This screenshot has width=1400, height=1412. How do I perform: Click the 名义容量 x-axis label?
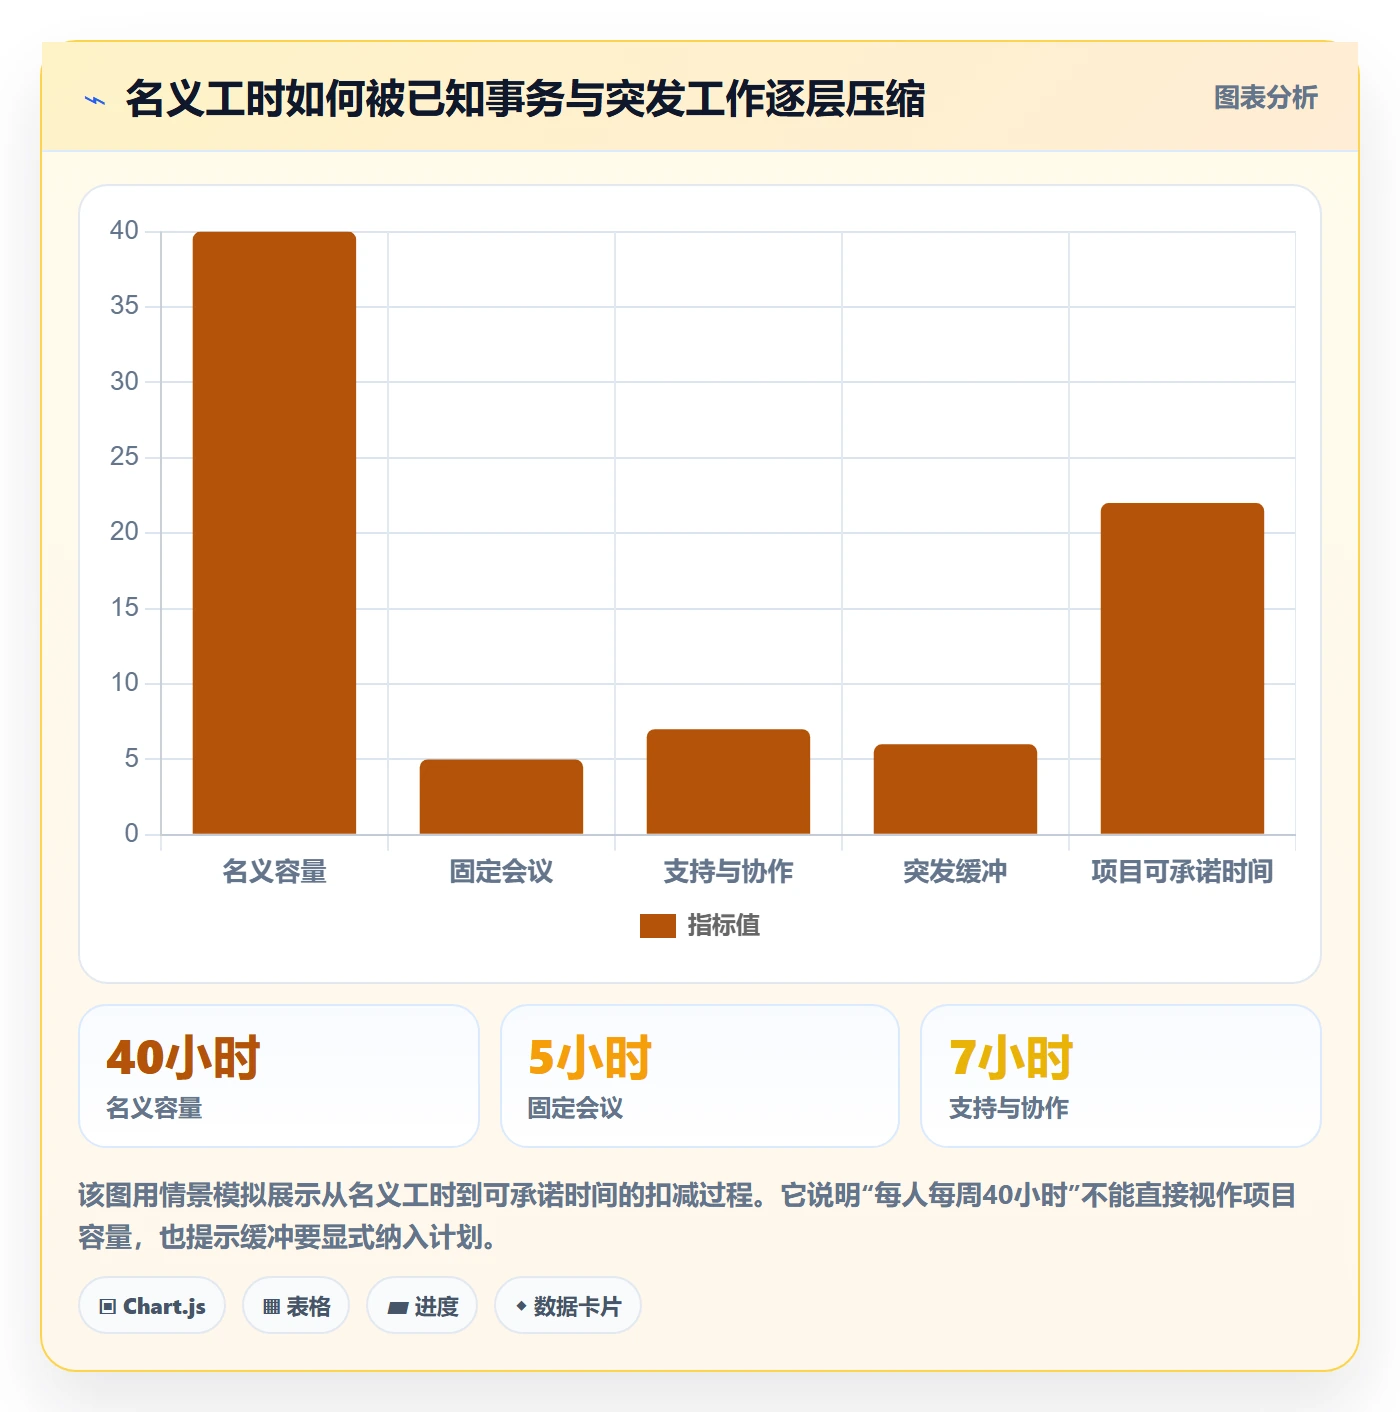(274, 872)
